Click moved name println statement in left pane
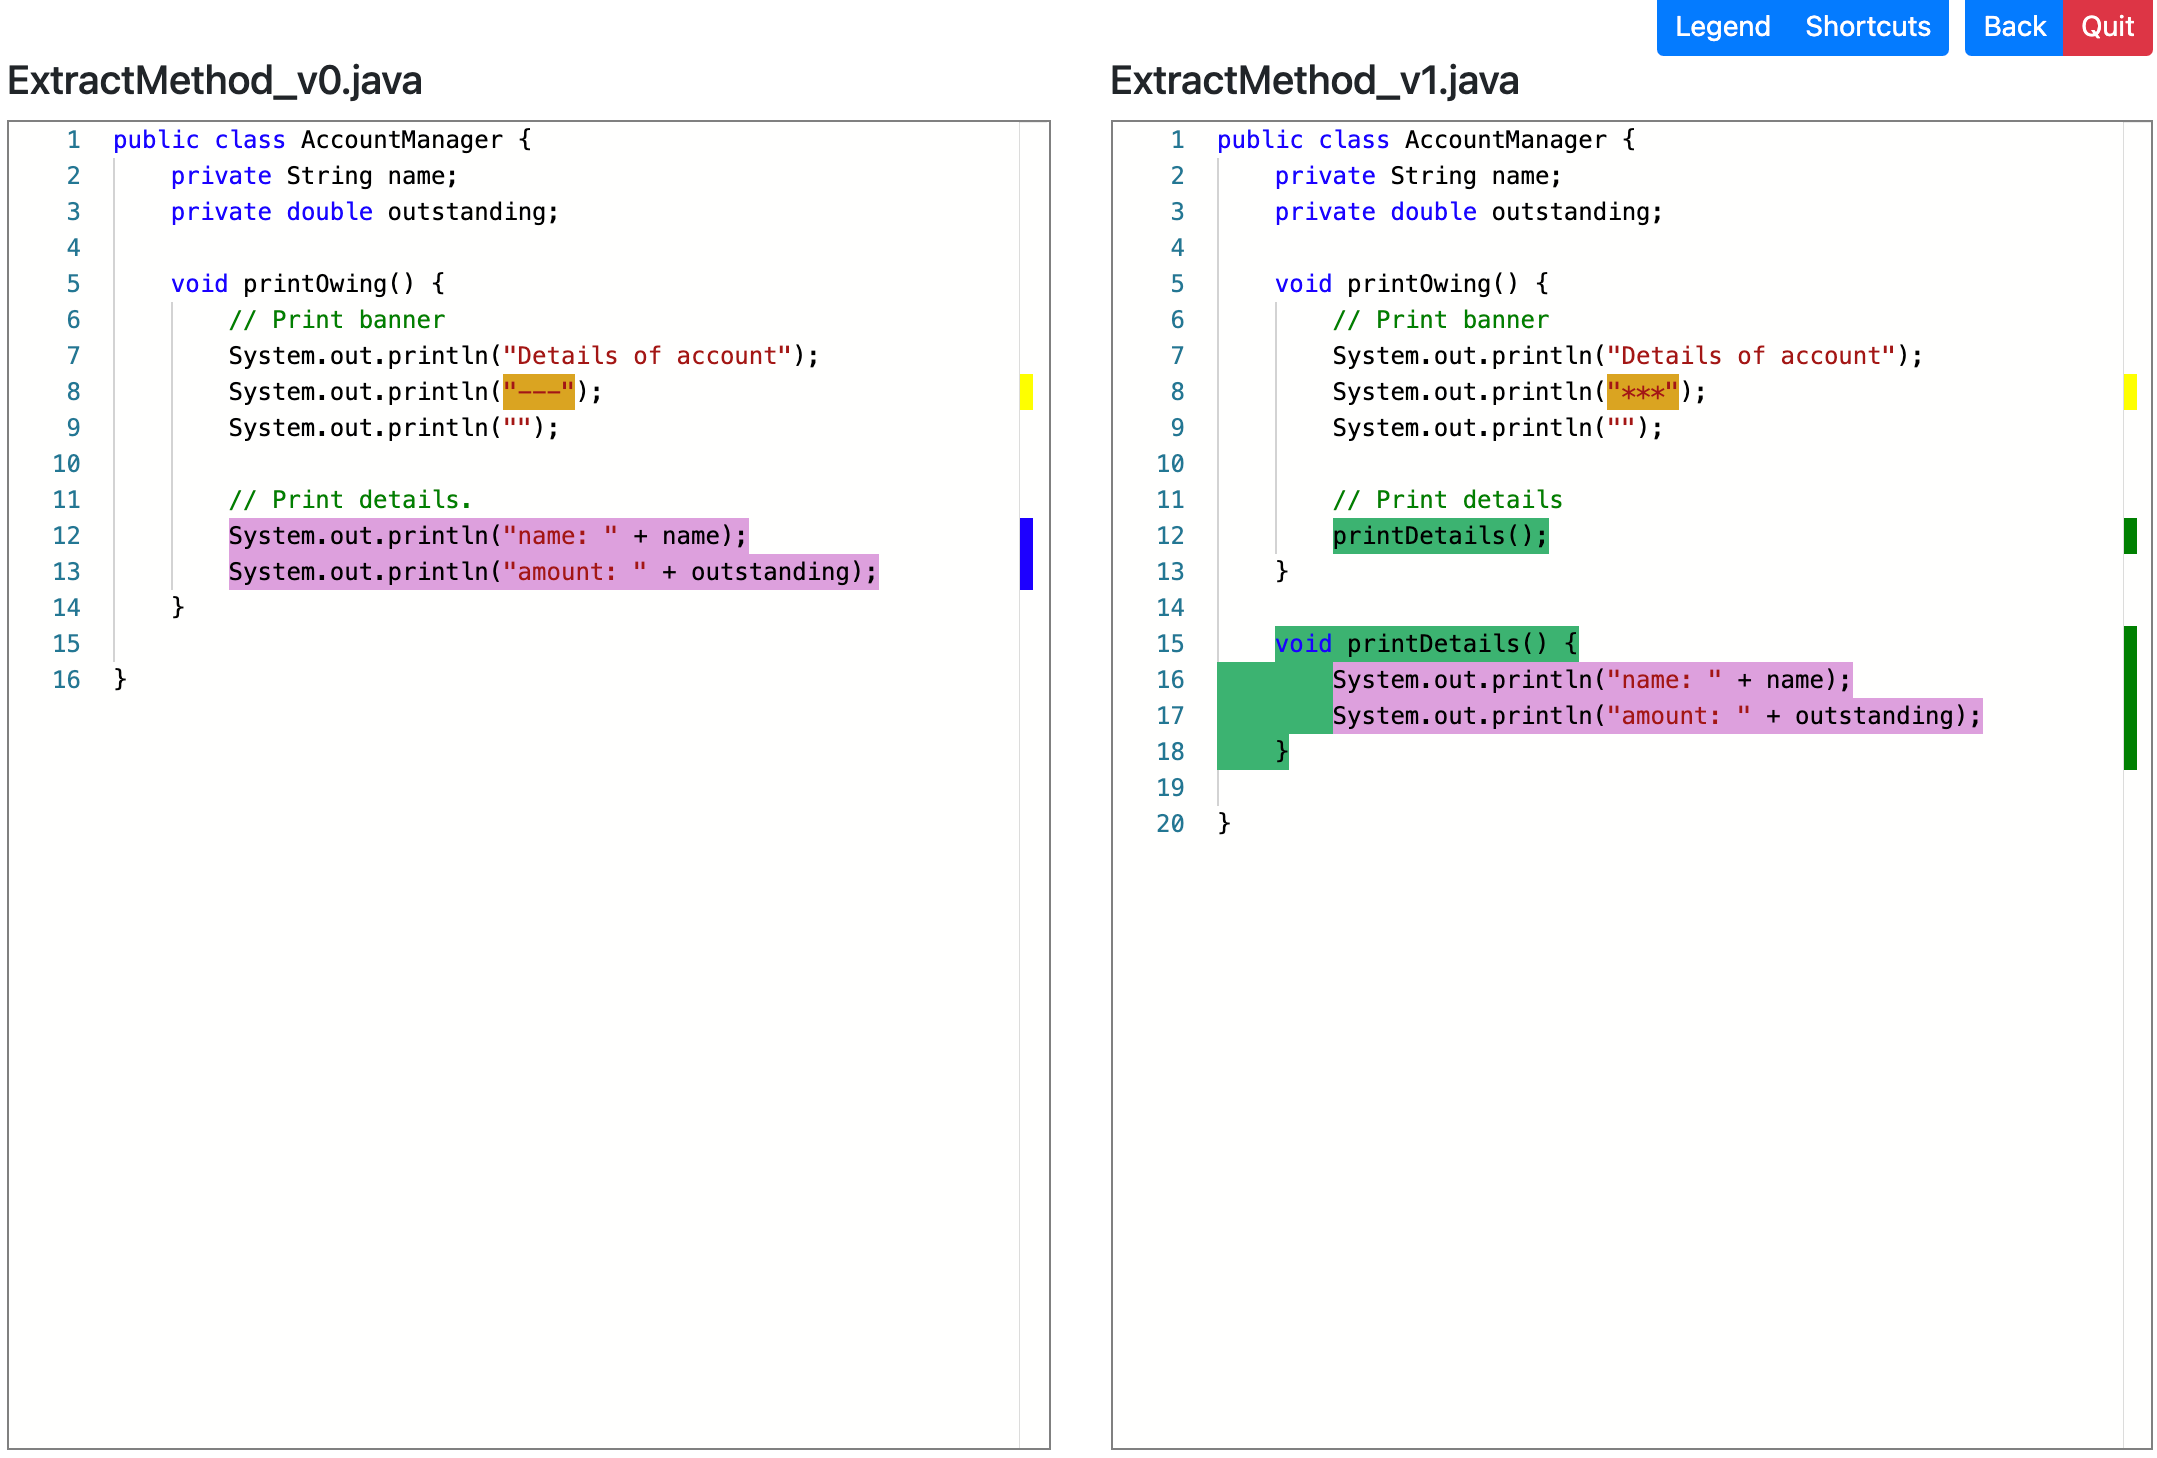 pyautogui.click(x=487, y=536)
